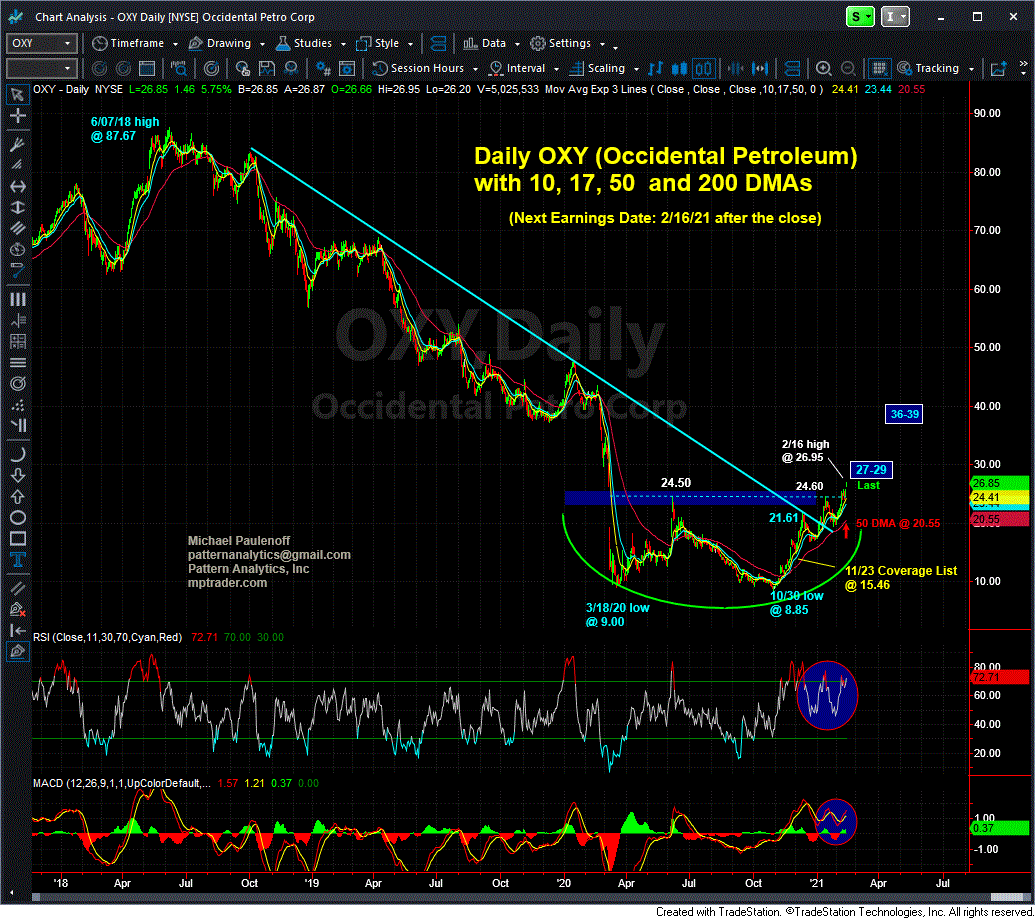Click the mptrader.com text on chart
This screenshot has height=918, width=1035.
point(227,583)
